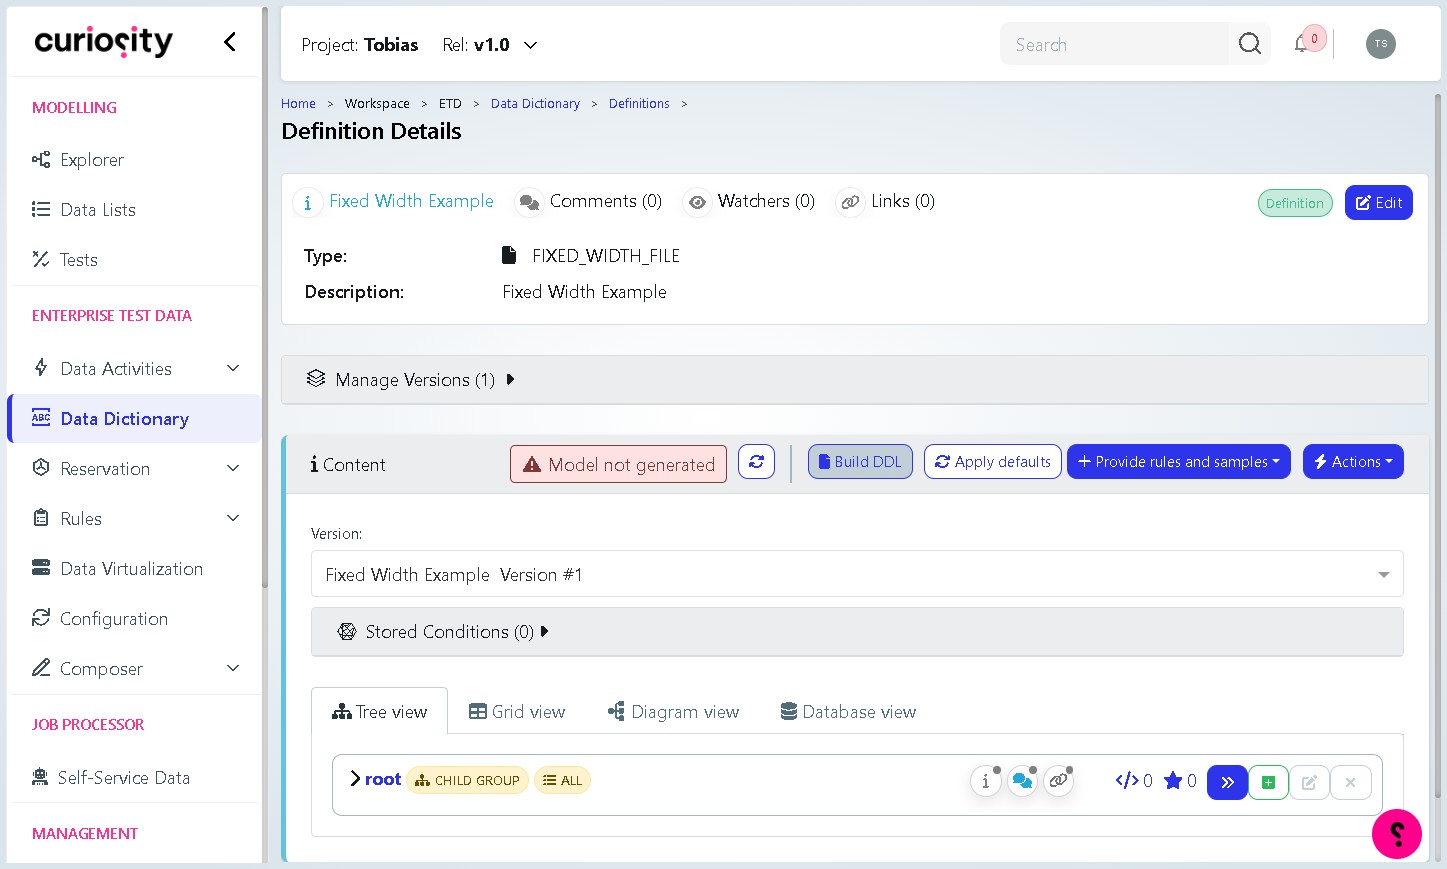Open the release v1.0 dropdown

[490, 45]
